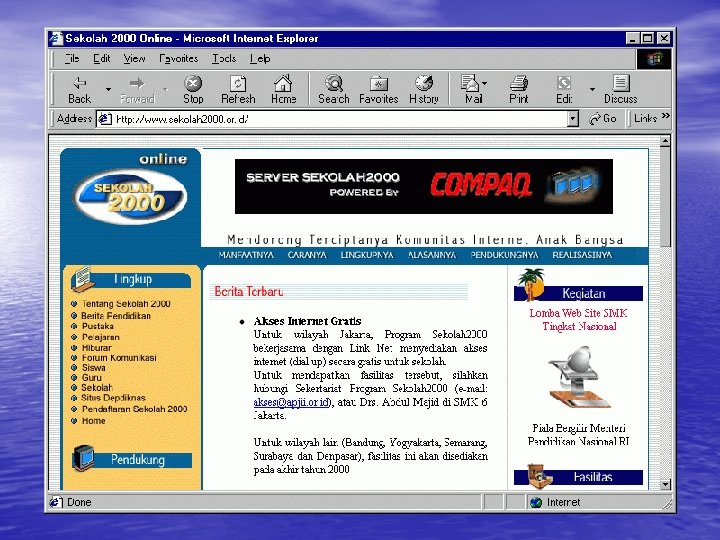720x540 pixels.
Task: Click the Windows logo throbber icon
Action: tap(654, 59)
